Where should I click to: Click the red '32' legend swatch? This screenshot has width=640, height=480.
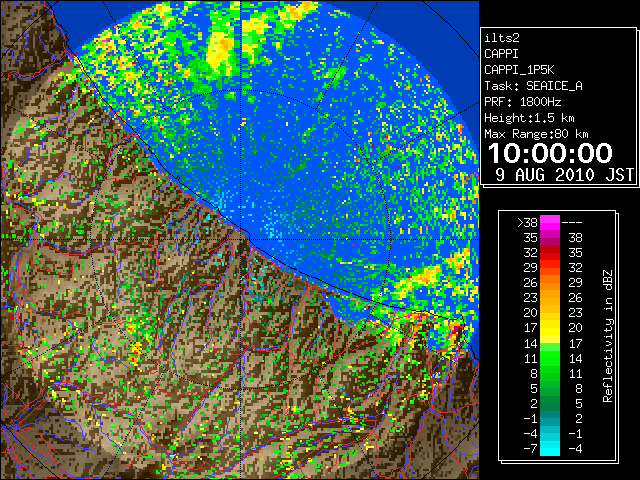[550, 253]
